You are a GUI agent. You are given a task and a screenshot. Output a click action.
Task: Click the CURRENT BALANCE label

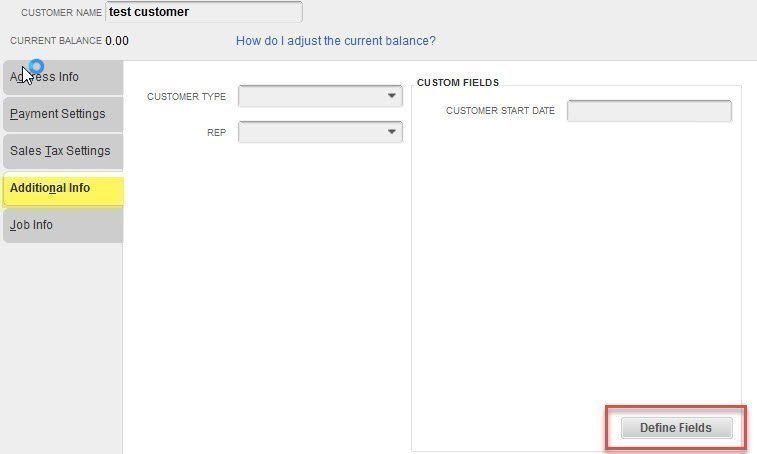[x=56, y=41]
